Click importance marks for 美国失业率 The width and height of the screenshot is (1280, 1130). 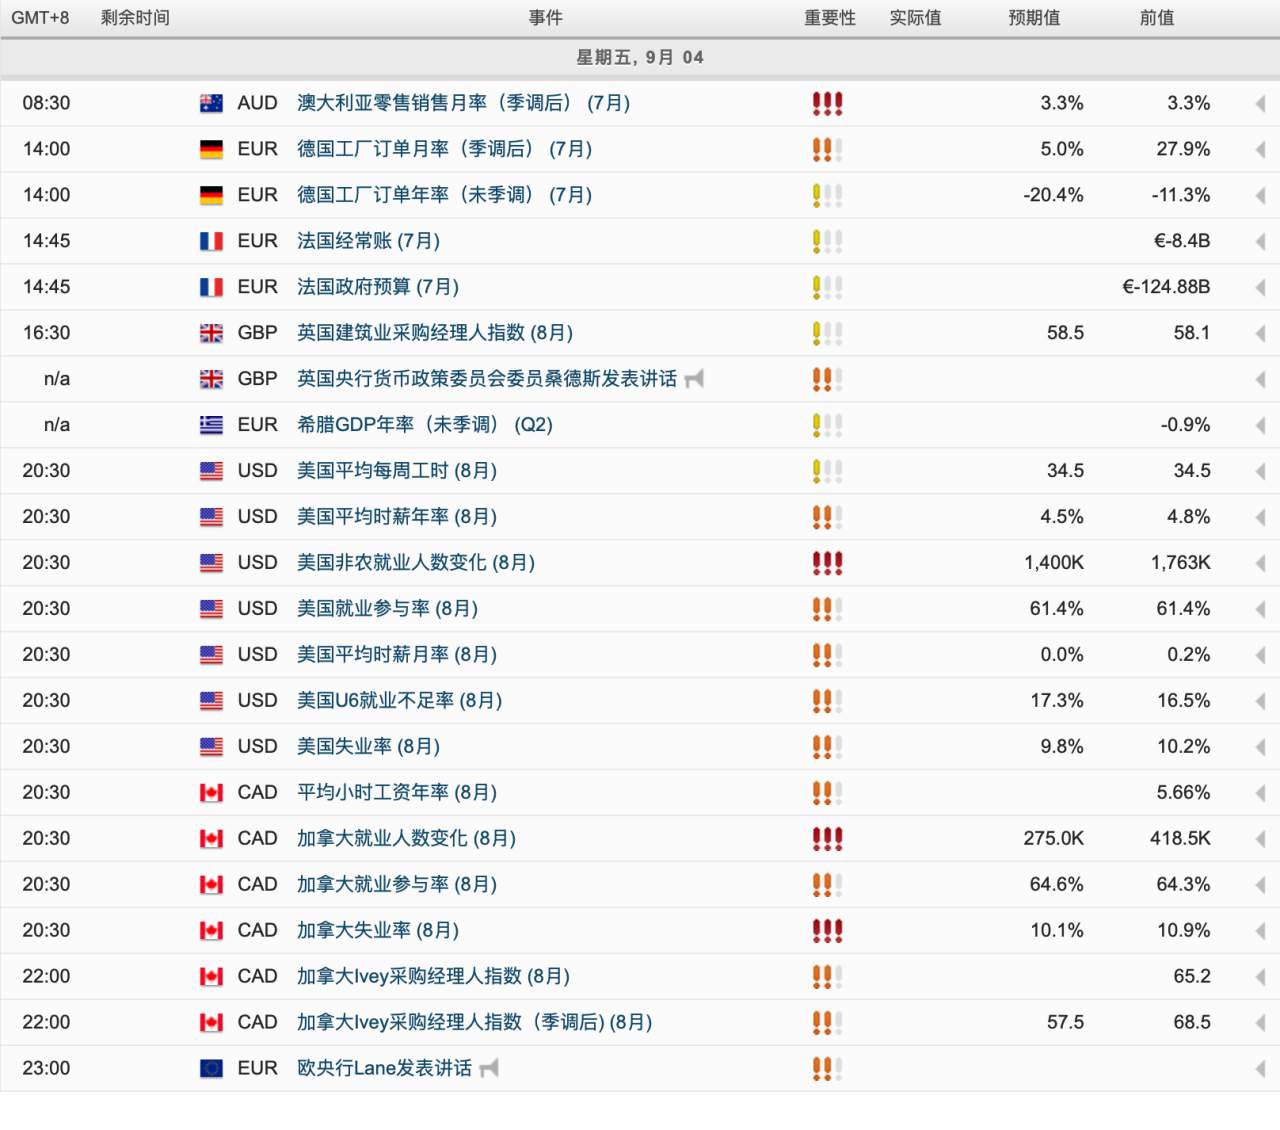click(x=827, y=747)
